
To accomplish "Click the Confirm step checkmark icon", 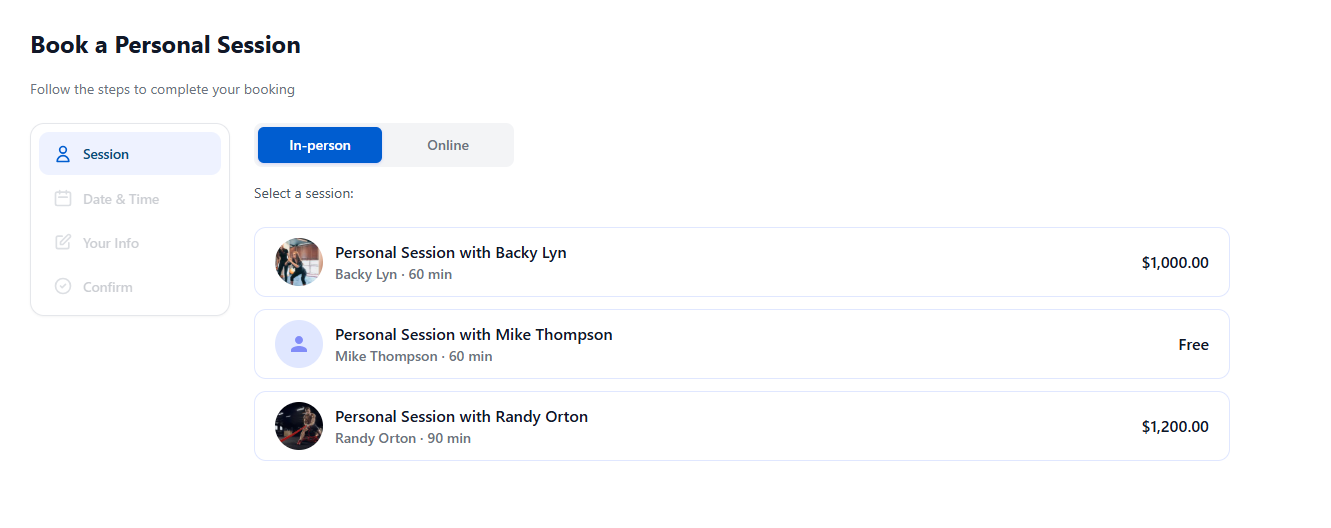I will (63, 287).
